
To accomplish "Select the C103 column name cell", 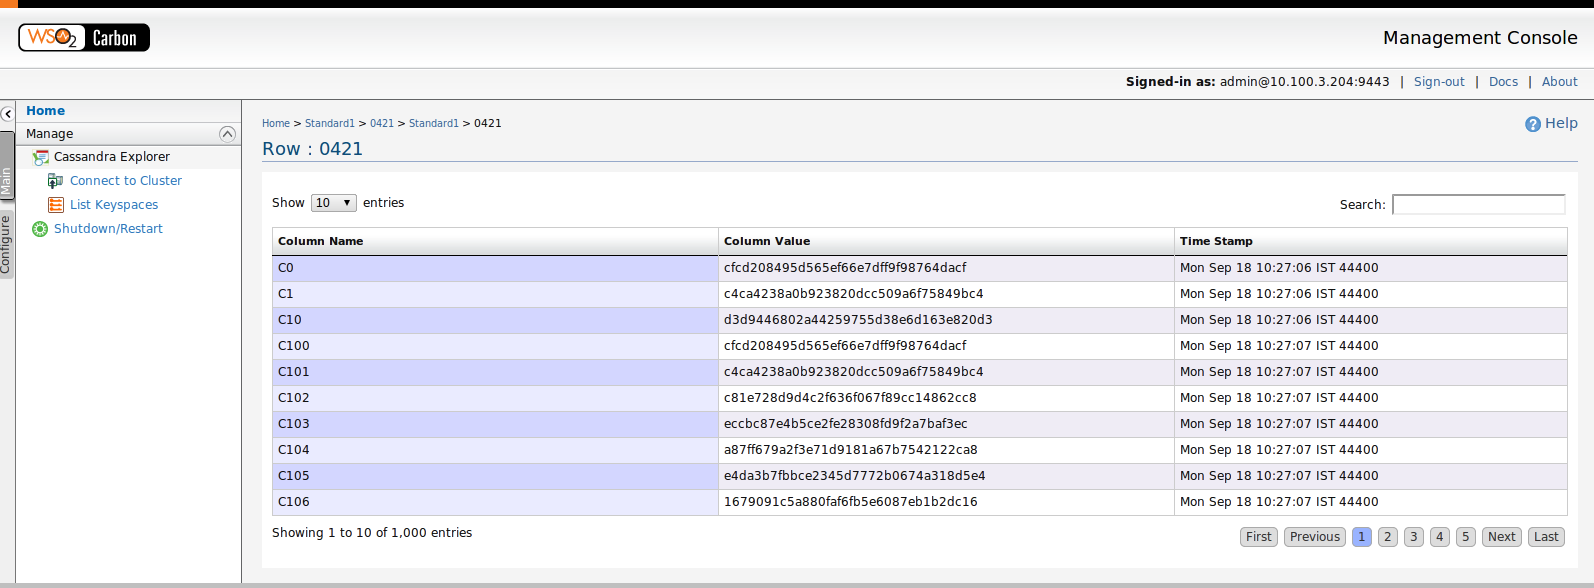I will coord(495,424).
